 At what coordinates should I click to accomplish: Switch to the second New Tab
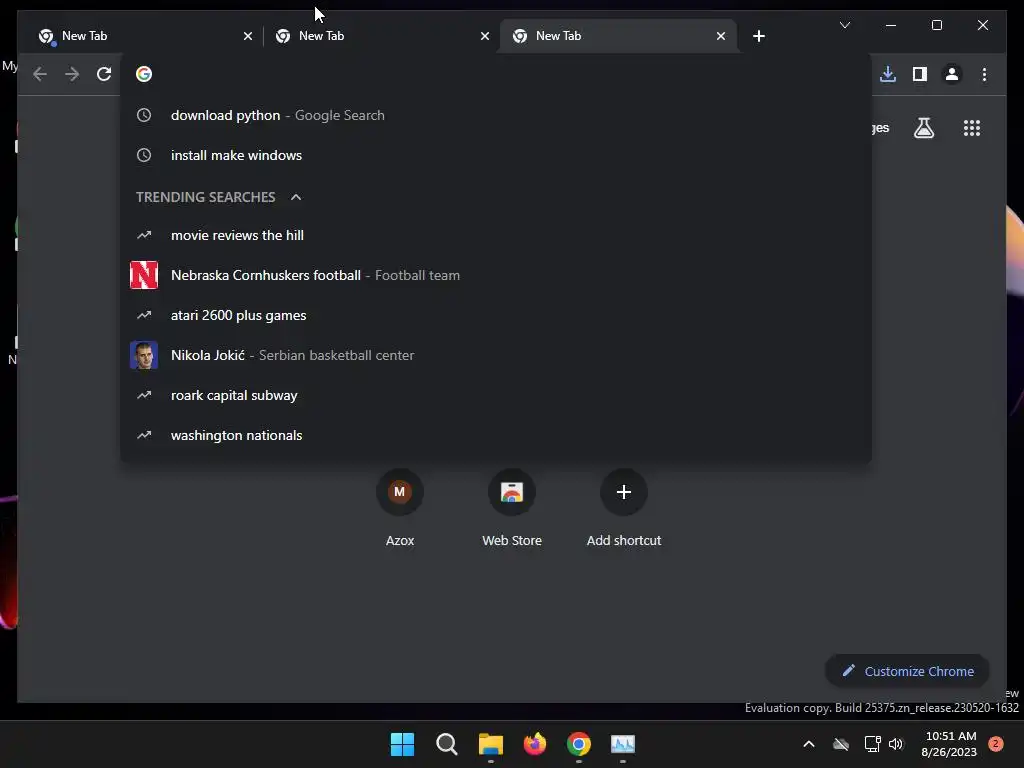tap(379, 36)
